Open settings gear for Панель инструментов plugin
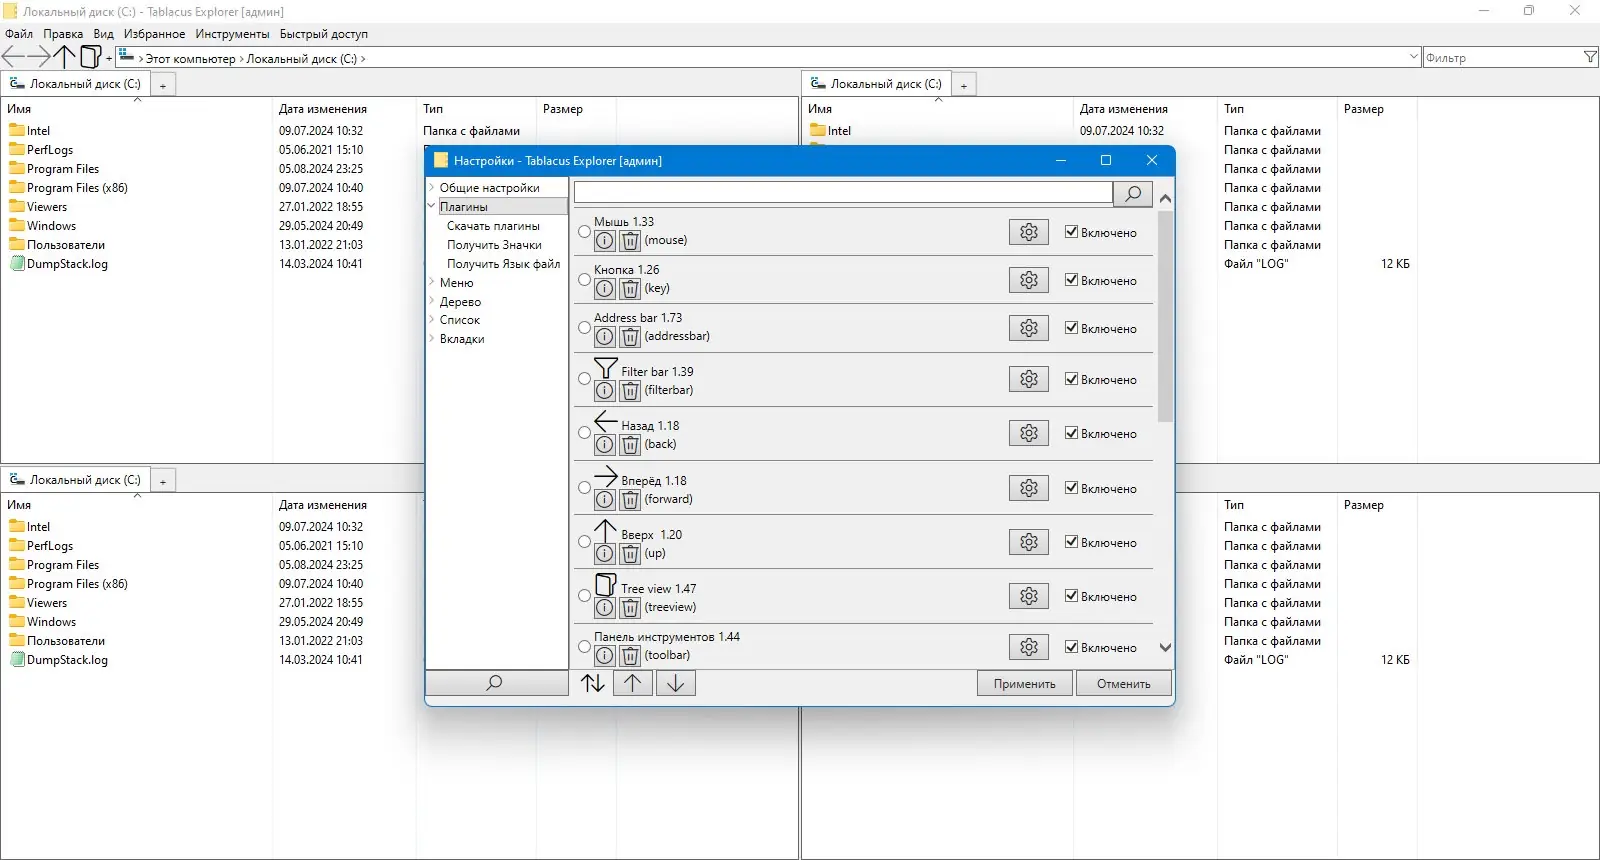The image size is (1600, 860). [x=1029, y=647]
